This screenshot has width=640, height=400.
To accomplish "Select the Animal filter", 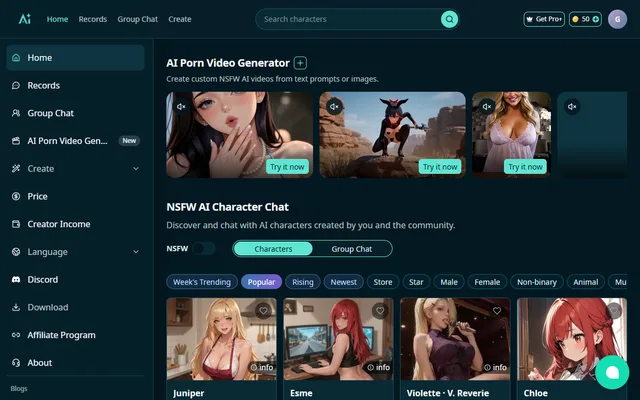I will click(586, 282).
